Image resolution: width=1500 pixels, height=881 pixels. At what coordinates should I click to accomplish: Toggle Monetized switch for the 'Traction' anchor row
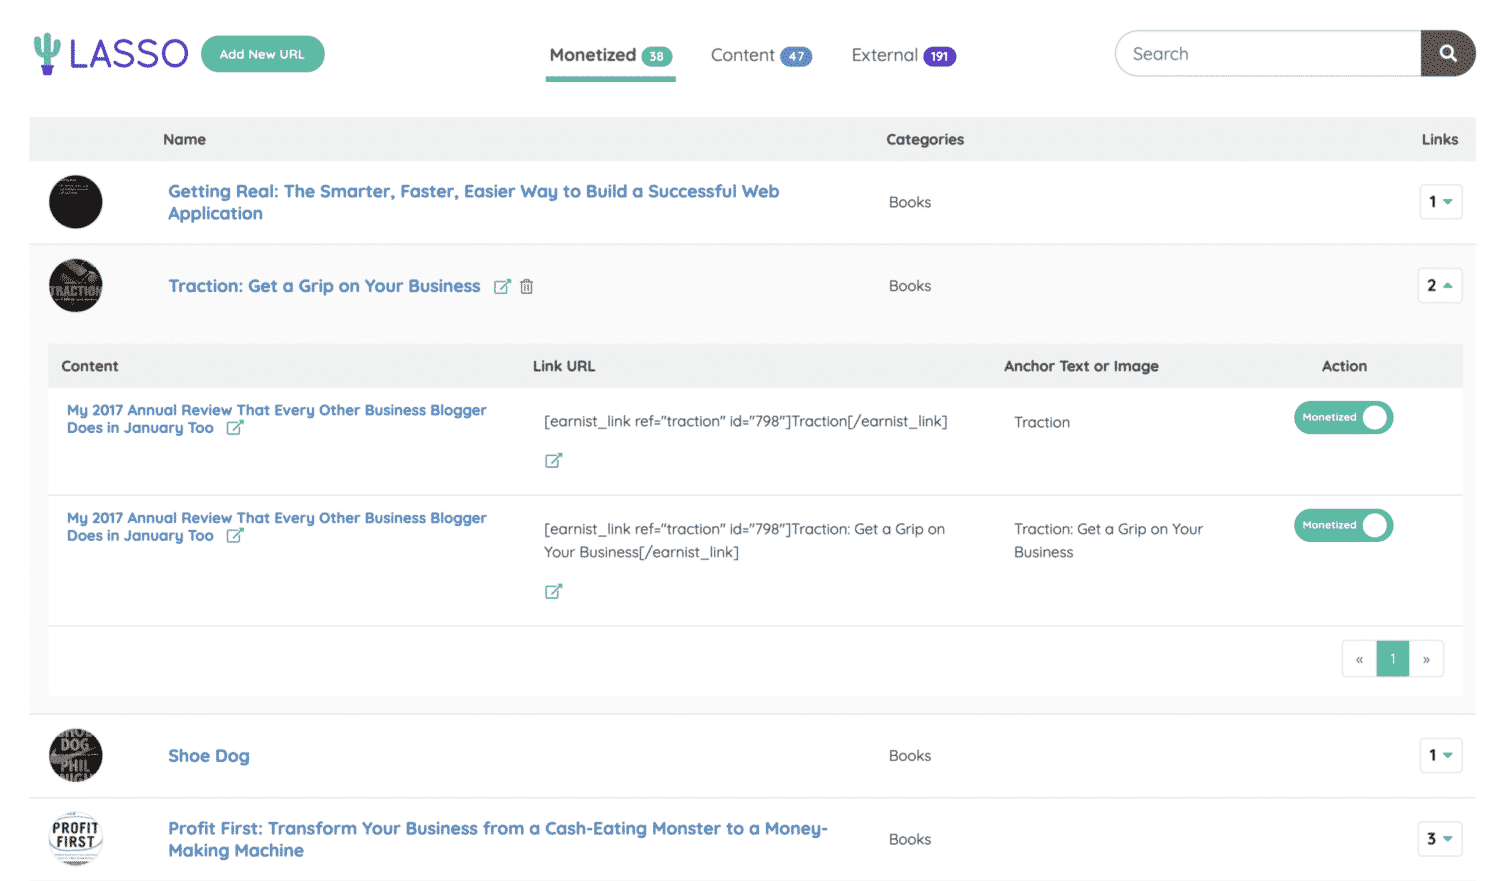(1343, 418)
